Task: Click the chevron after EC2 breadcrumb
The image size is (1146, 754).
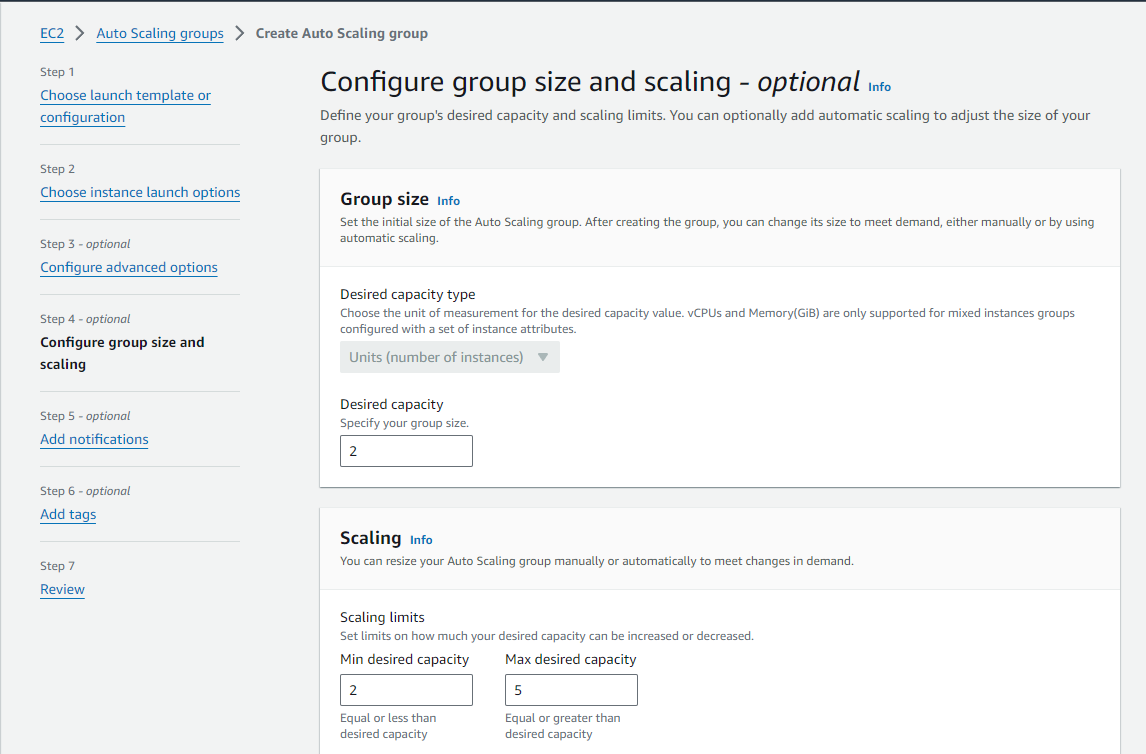Action: (x=80, y=33)
